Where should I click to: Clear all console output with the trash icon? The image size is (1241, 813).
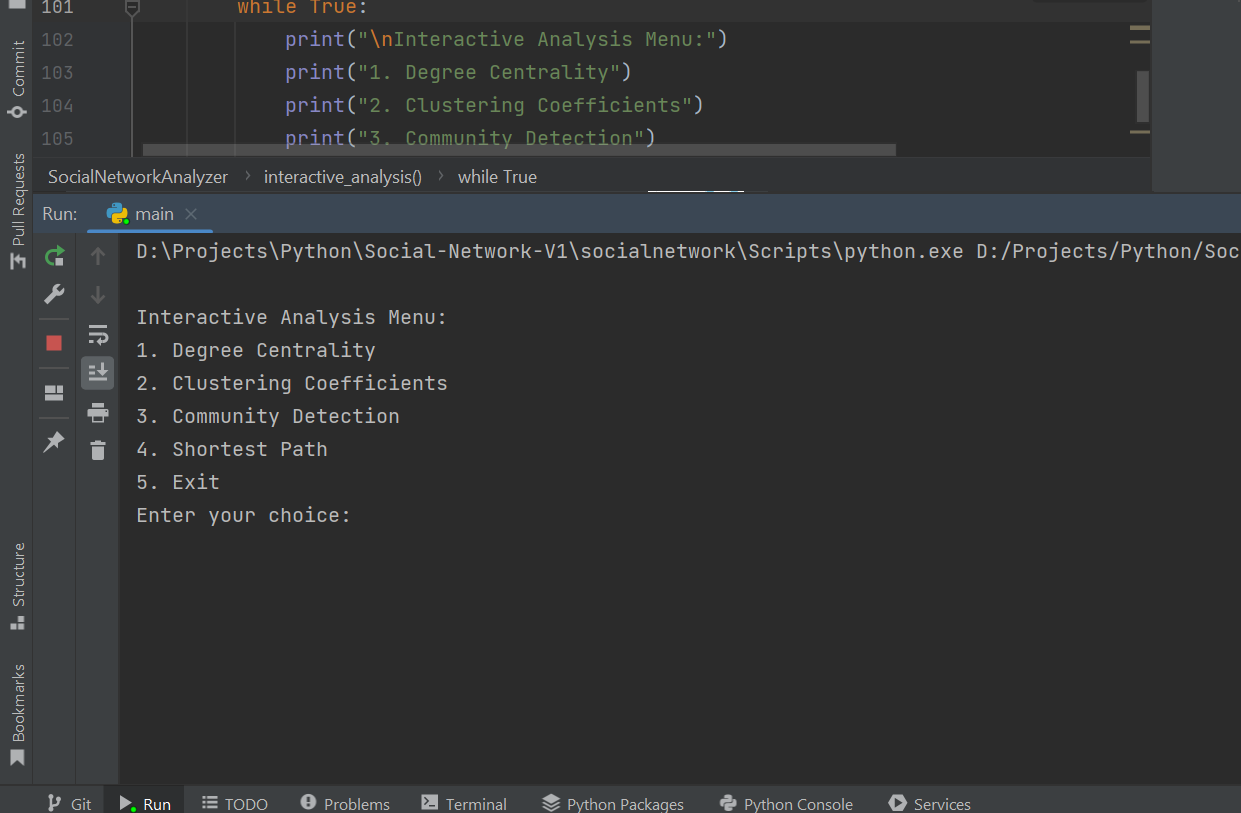point(97,450)
